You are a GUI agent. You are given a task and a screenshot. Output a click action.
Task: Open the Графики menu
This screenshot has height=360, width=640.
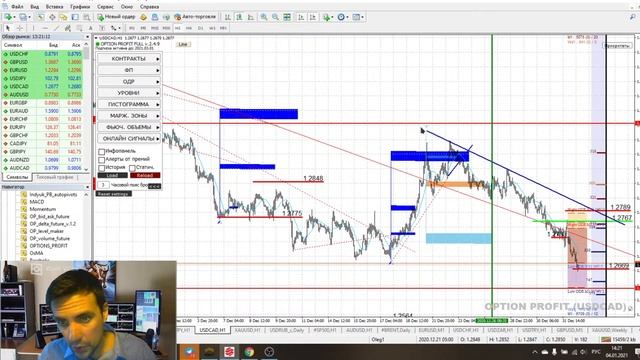(80, 7)
